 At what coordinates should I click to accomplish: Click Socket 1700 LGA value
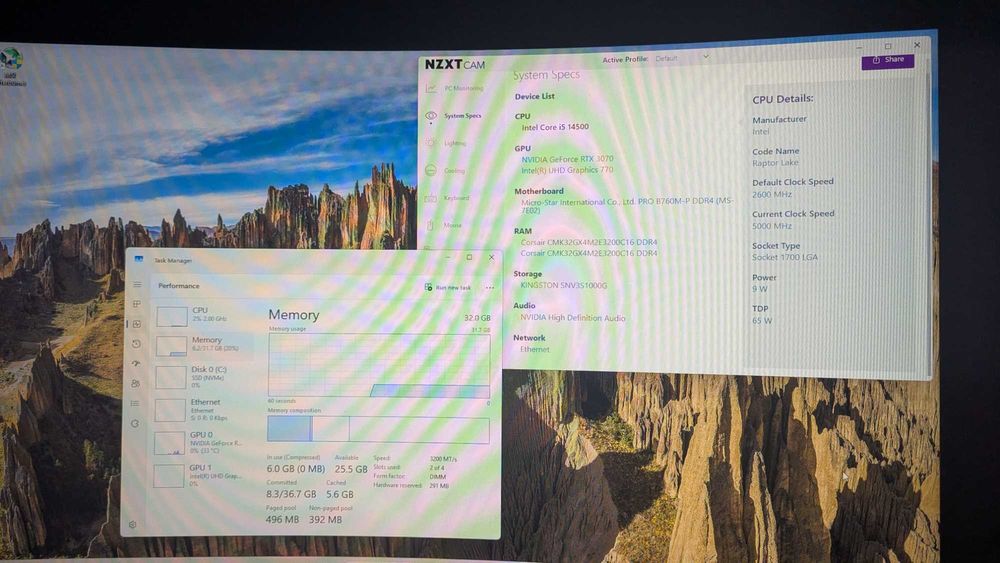point(784,257)
